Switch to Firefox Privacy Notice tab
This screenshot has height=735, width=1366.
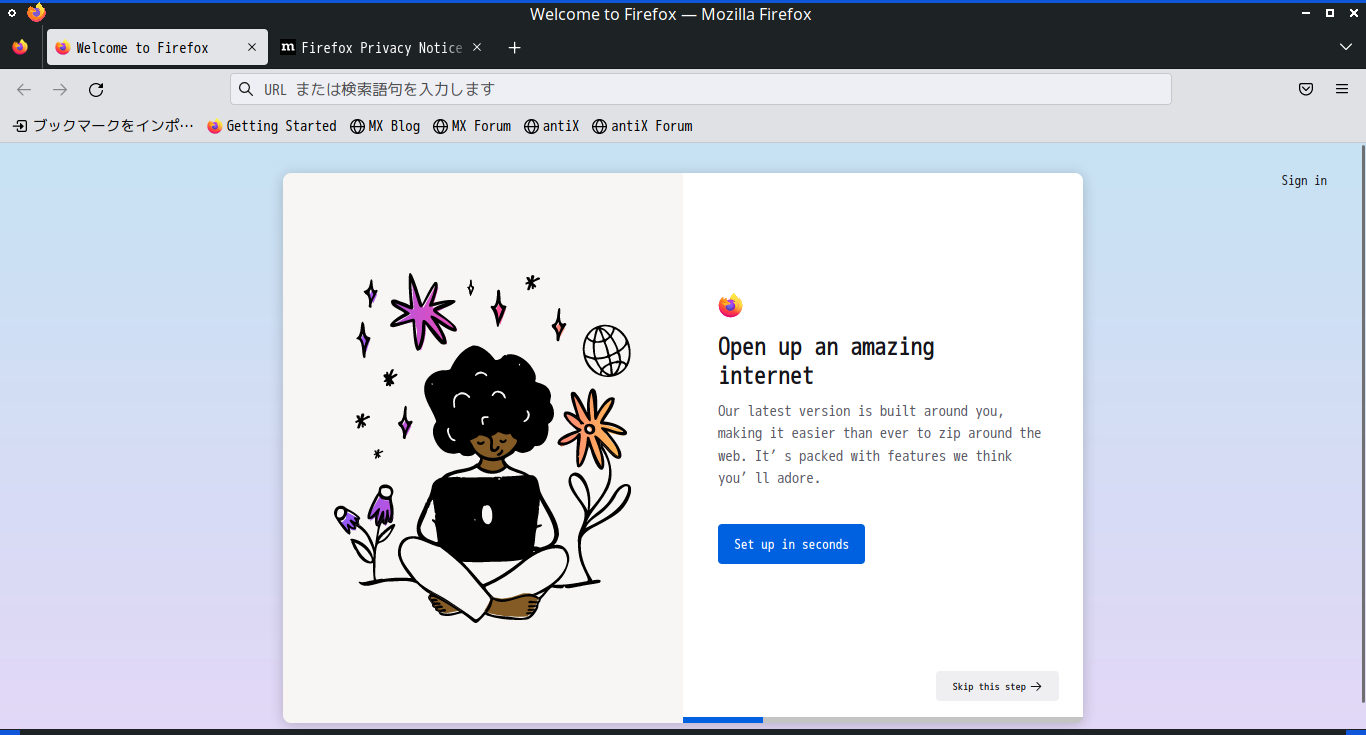382,47
